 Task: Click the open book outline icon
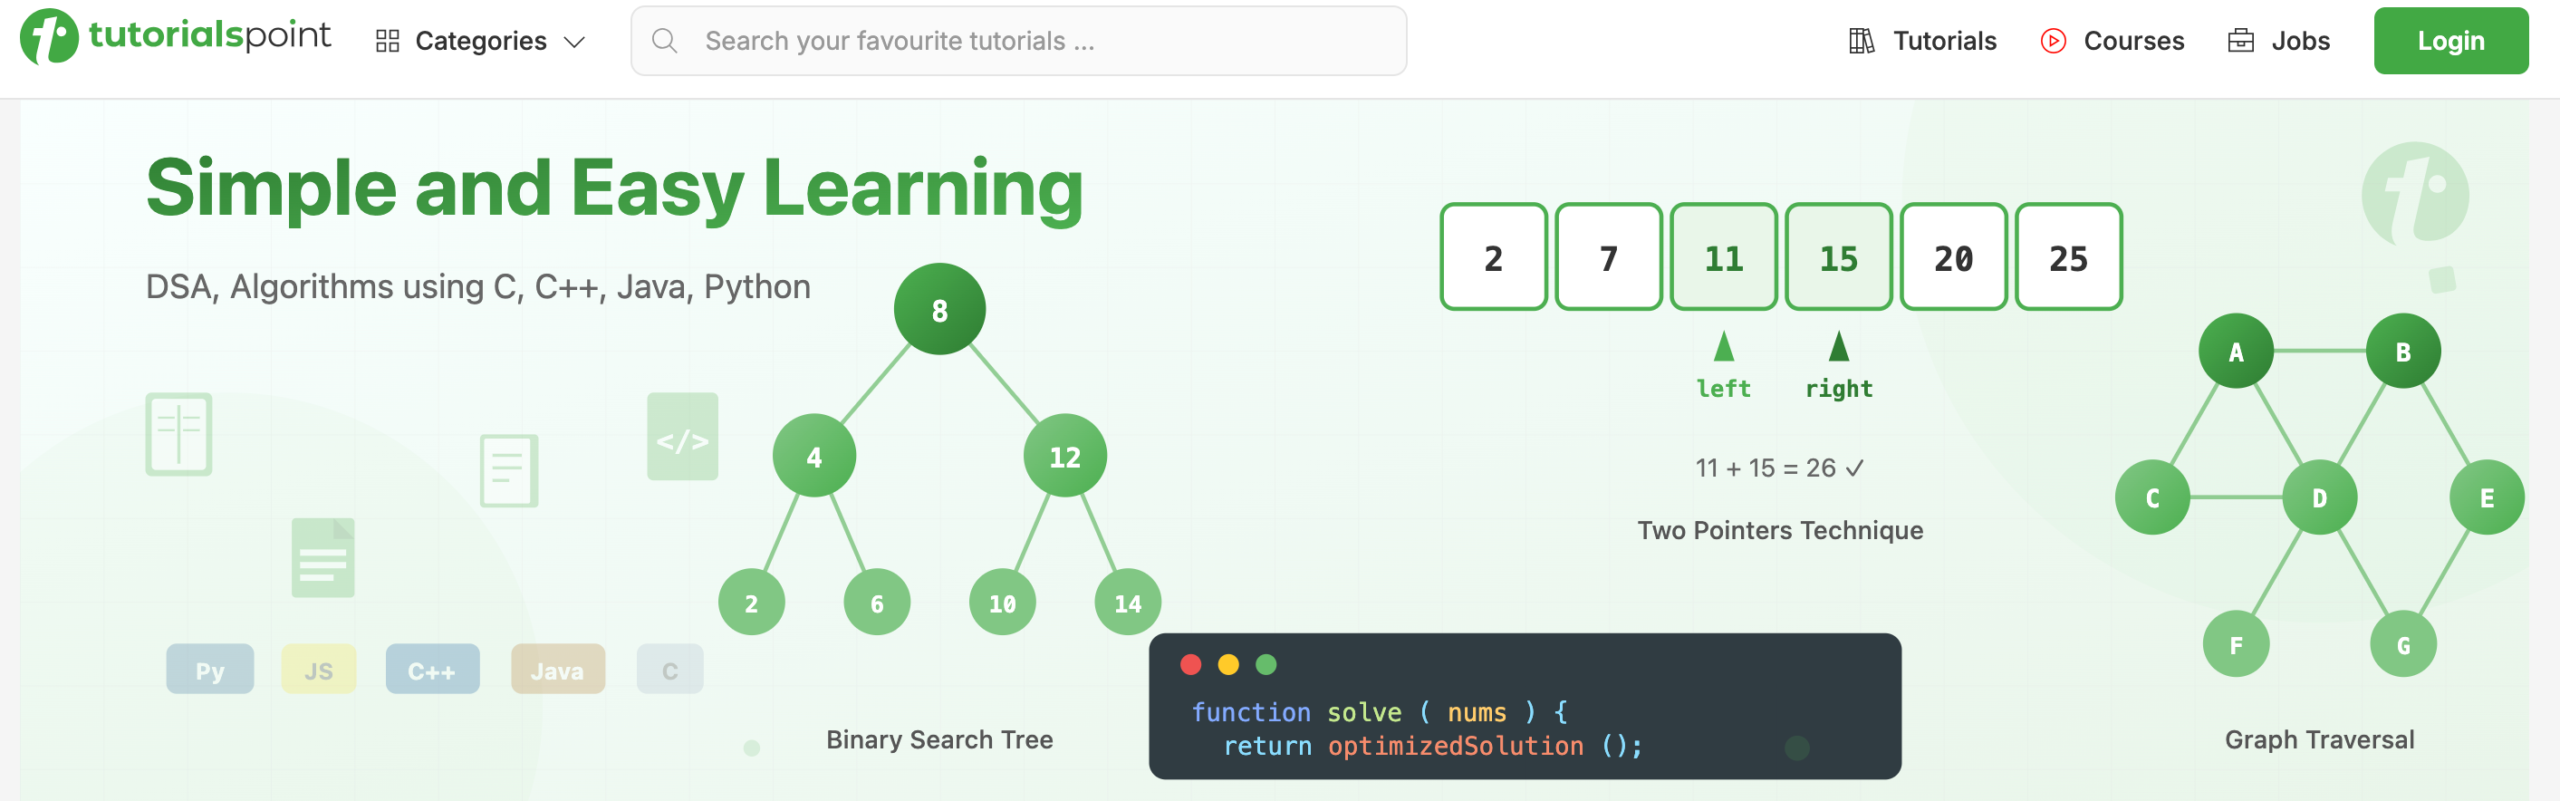click(179, 435)
